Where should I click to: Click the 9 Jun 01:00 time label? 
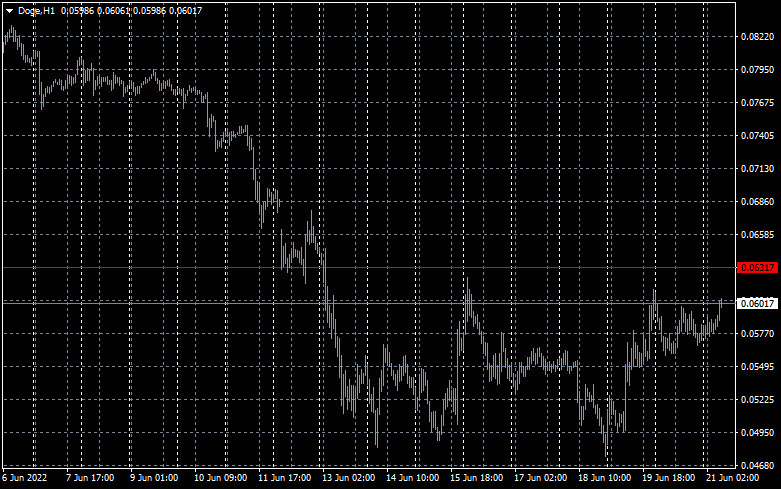[154, 478]
